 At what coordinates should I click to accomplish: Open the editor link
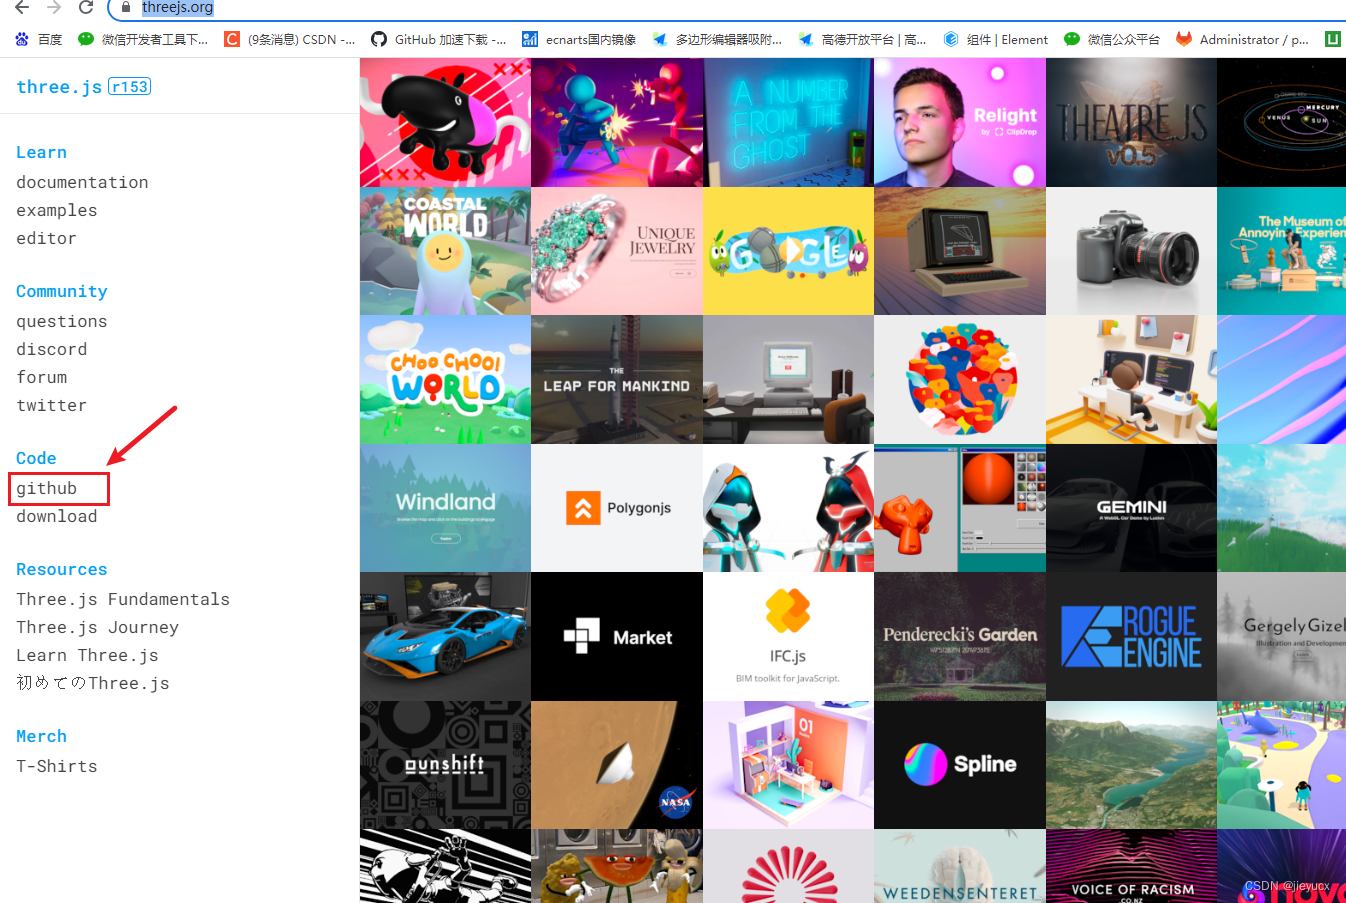[x=46, y=238]
